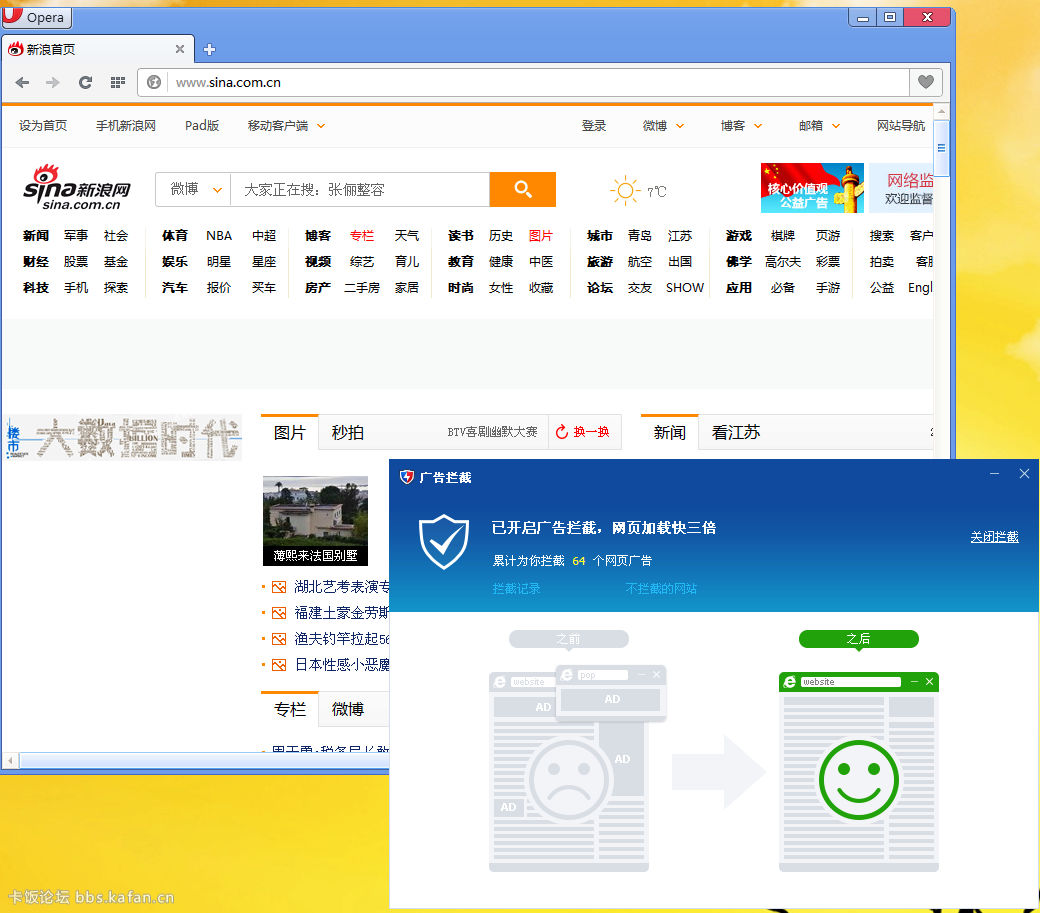Click image icon beside 湖北艺考表演 headline
Screen dimensions: 1040x913
tap(279, 587)
